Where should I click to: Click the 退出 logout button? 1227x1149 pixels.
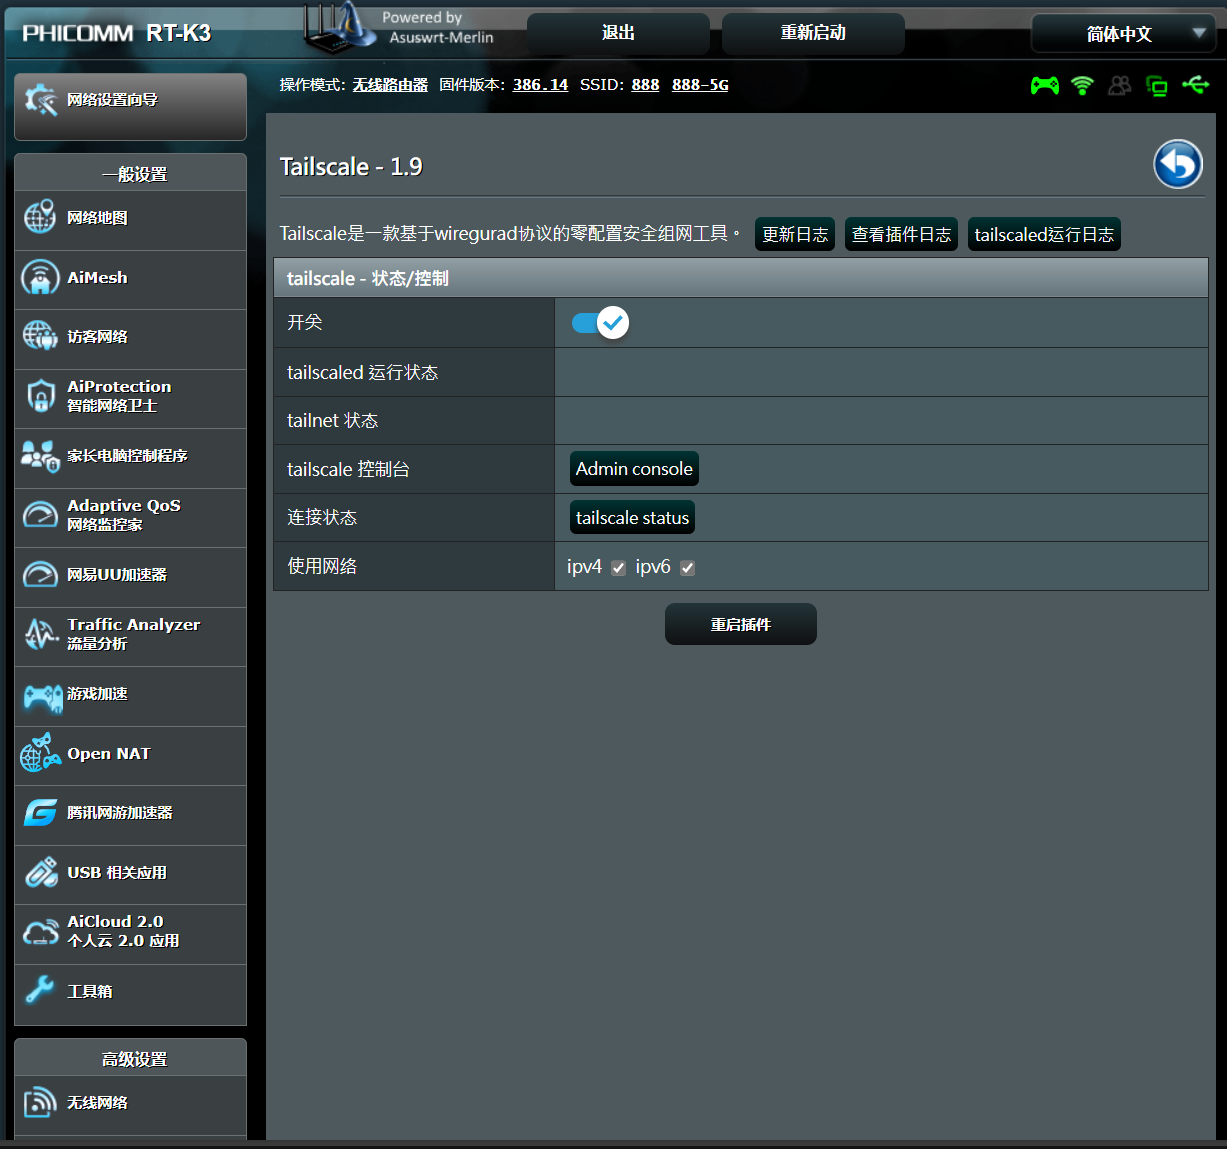(x=618, y=33)
